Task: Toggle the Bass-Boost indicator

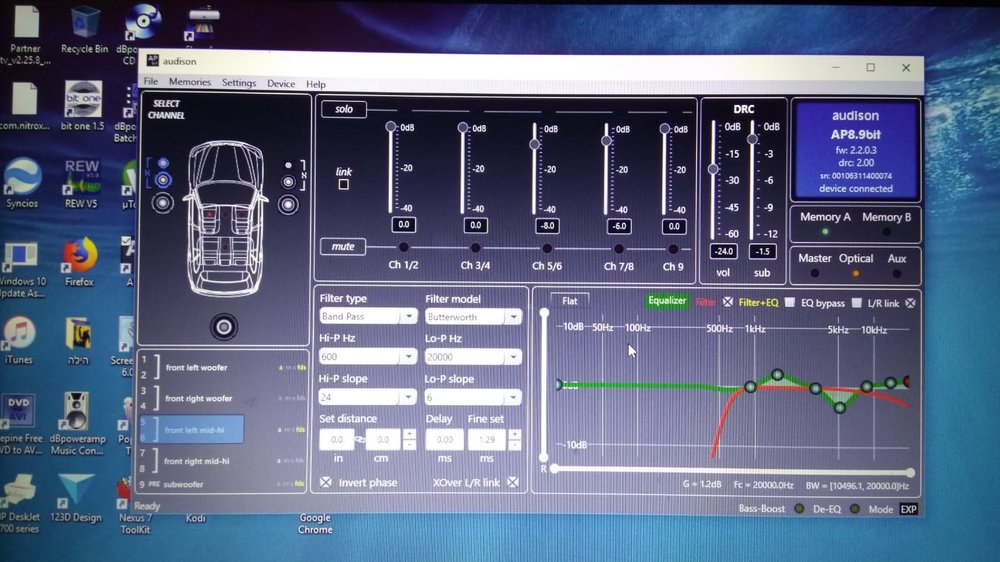Action: tap(799, 509)
